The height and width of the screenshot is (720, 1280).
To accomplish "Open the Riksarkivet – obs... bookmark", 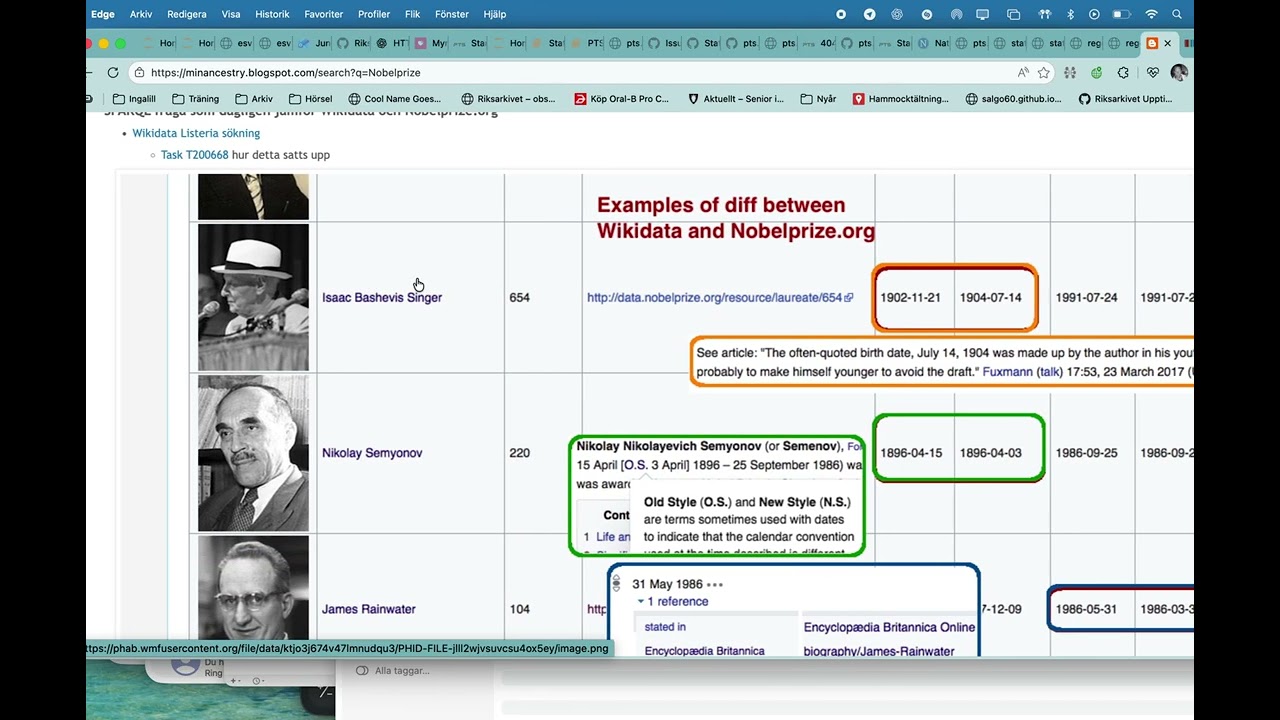I will click(508, 99).
